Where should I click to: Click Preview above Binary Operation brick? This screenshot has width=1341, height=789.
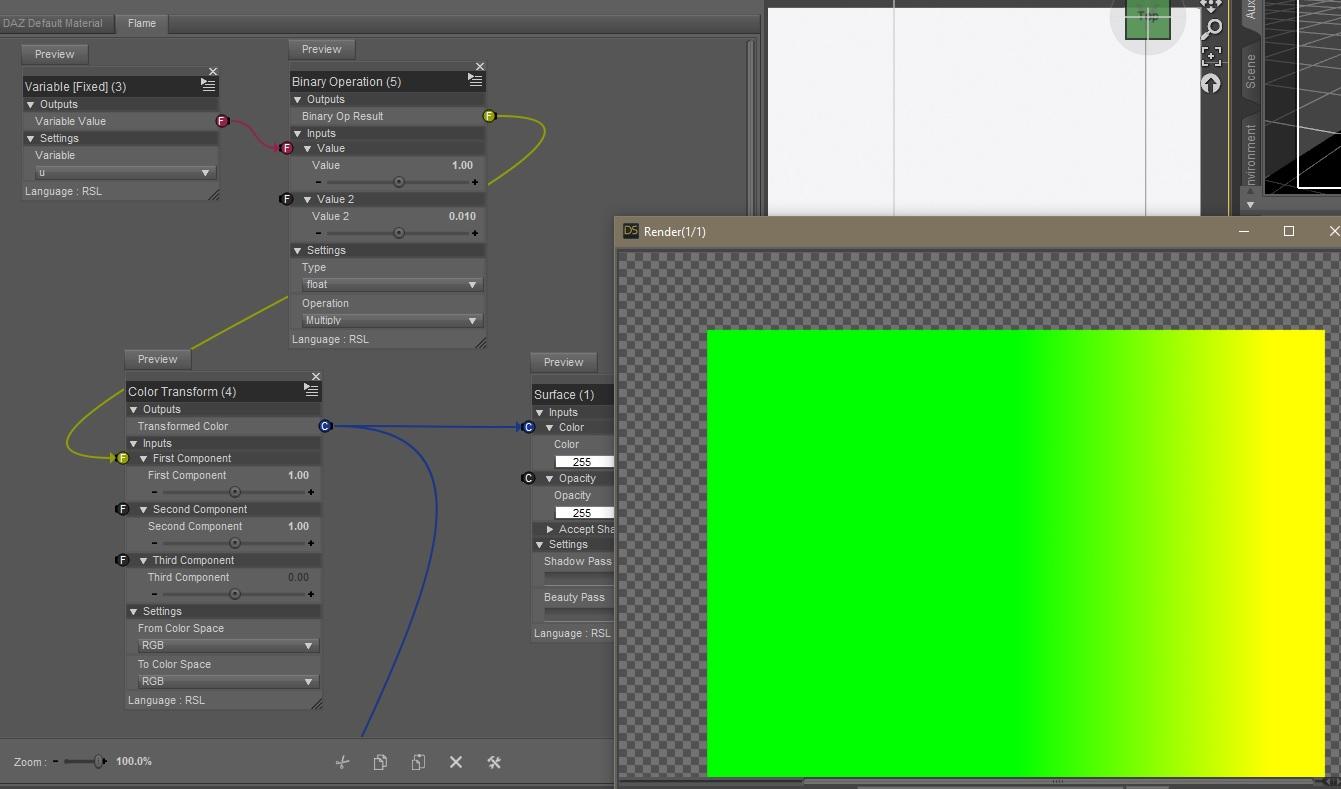click(322, 49)
